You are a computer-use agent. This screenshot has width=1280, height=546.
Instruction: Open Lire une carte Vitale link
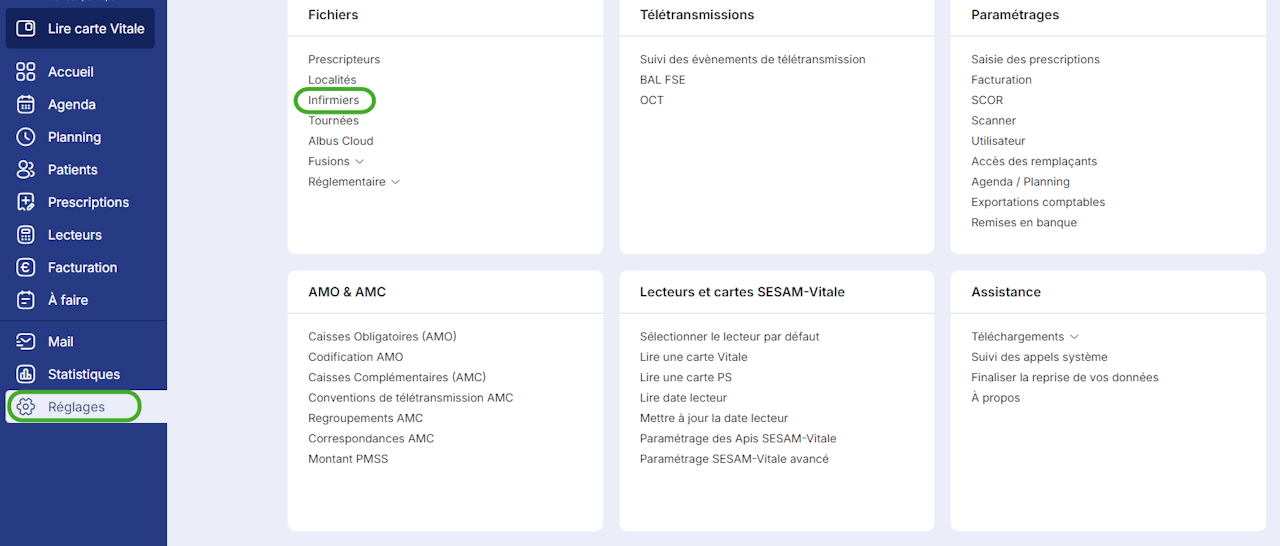point(693,357)
